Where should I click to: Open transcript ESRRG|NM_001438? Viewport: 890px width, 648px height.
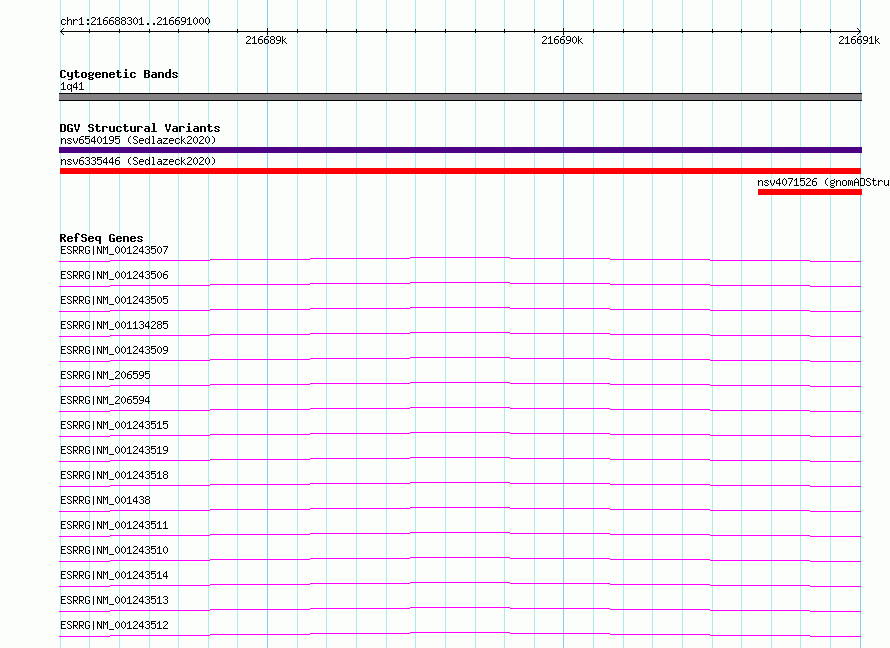coord(105,500)
